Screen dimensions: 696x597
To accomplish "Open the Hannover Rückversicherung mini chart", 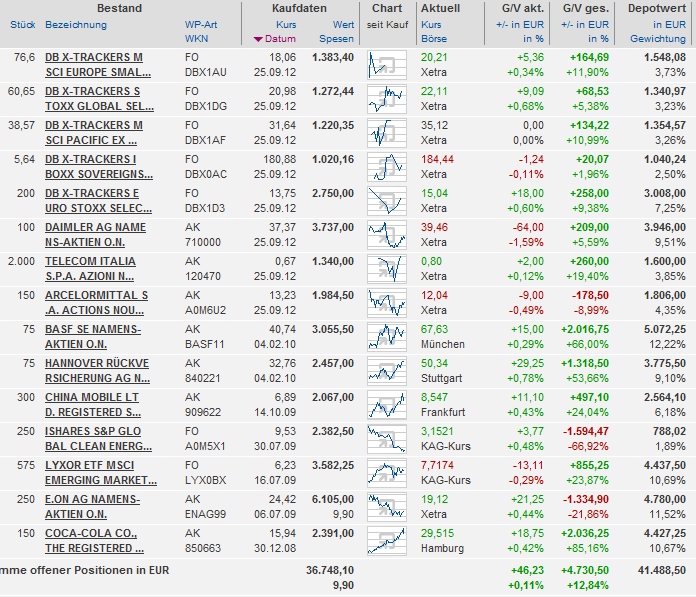I will click(387, 371).
